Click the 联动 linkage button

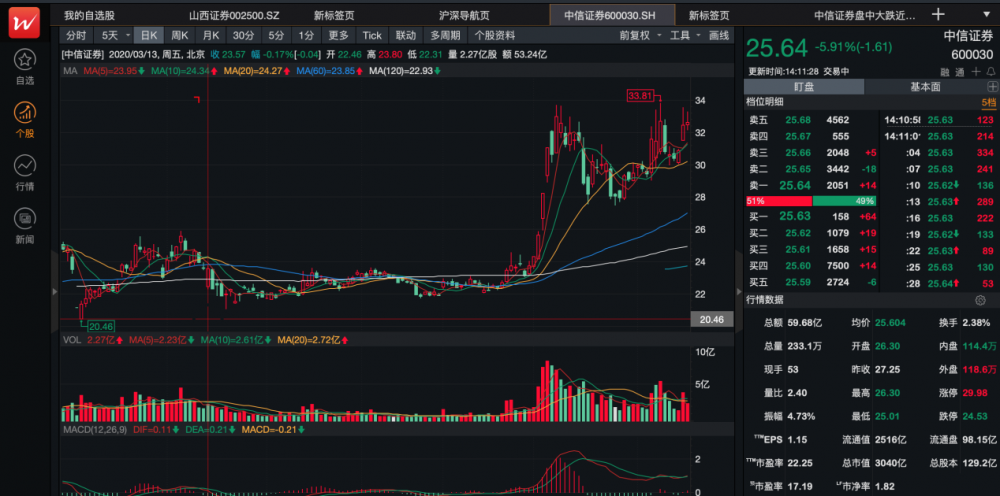[406, 36]
